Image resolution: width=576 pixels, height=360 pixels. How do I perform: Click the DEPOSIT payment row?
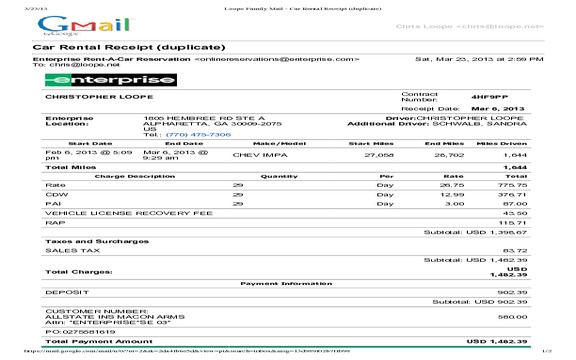click(x=286, y=292)
